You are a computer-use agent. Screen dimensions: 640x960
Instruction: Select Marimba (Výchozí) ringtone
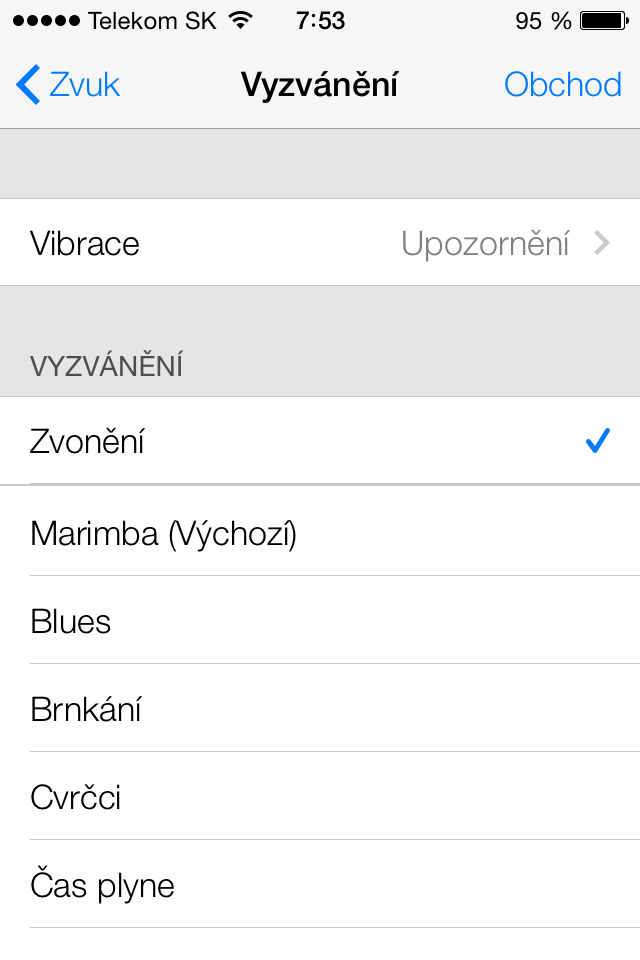pos(164,533)
